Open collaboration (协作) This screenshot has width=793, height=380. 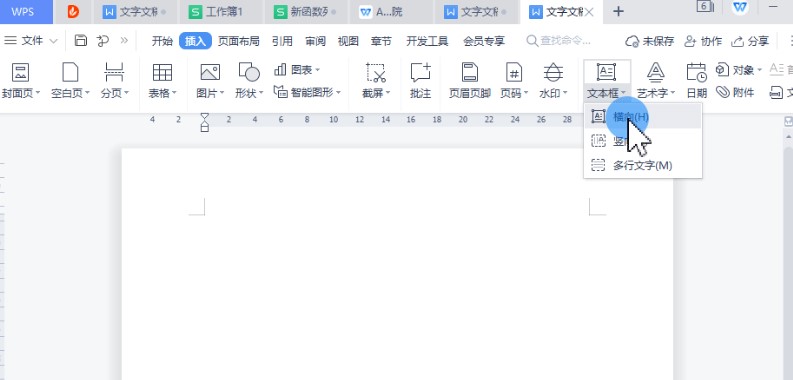tap(703, 41)
